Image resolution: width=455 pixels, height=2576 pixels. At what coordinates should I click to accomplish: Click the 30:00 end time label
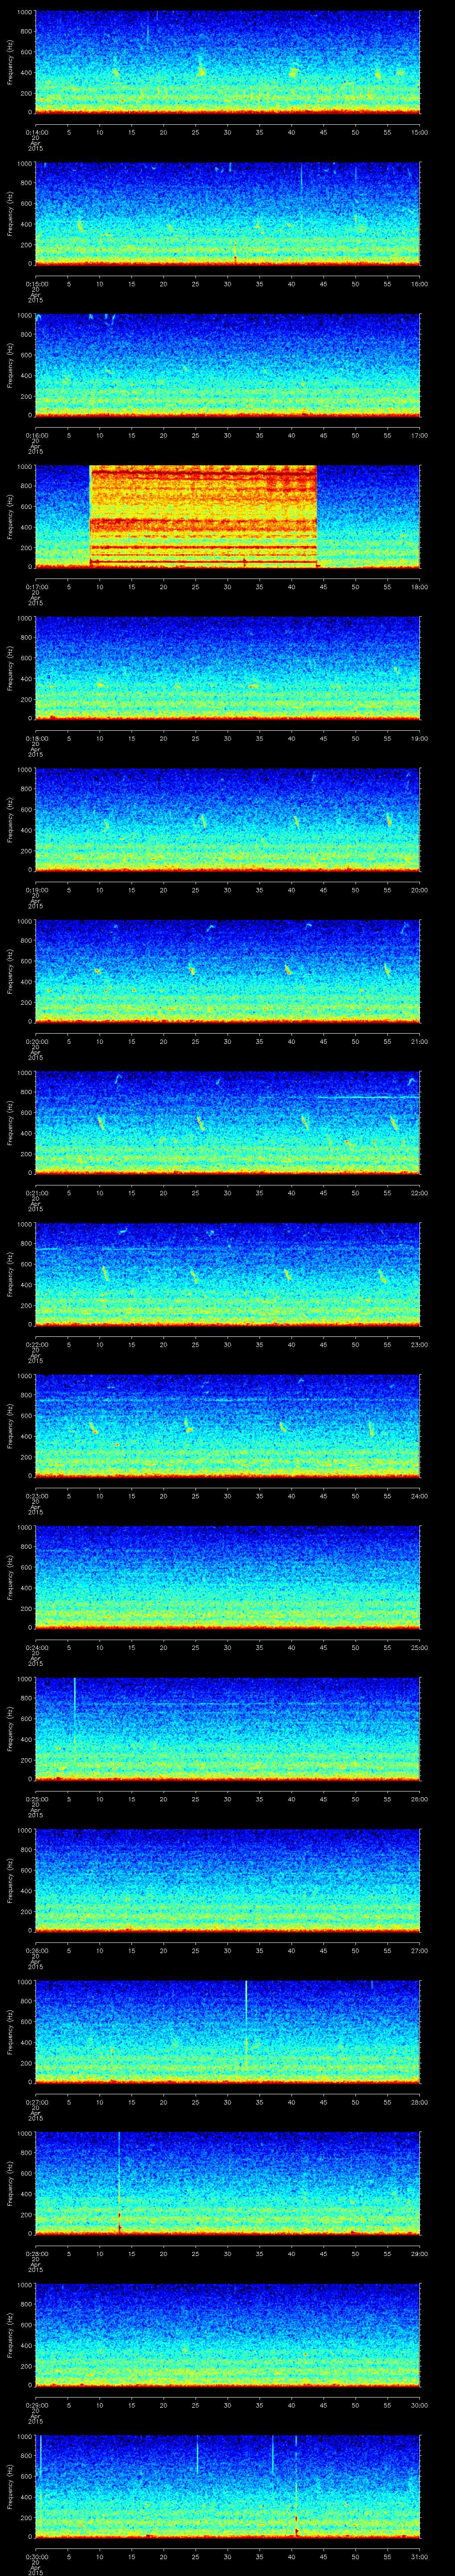coord(419,2405)
